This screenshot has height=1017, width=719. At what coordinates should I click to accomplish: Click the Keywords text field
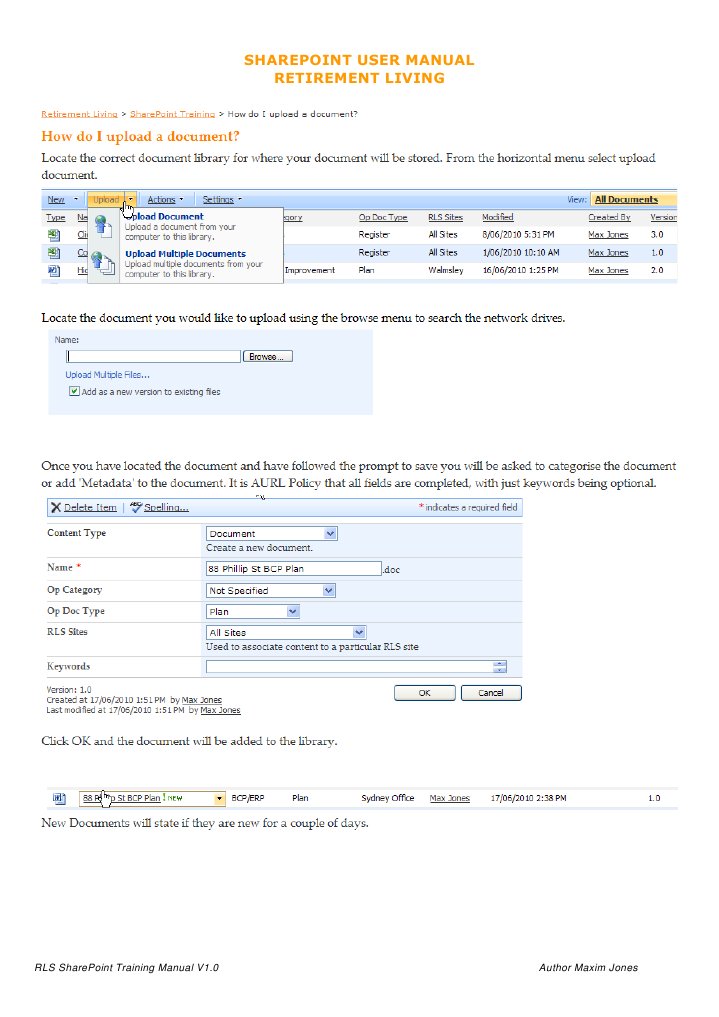tap(349, 666)
